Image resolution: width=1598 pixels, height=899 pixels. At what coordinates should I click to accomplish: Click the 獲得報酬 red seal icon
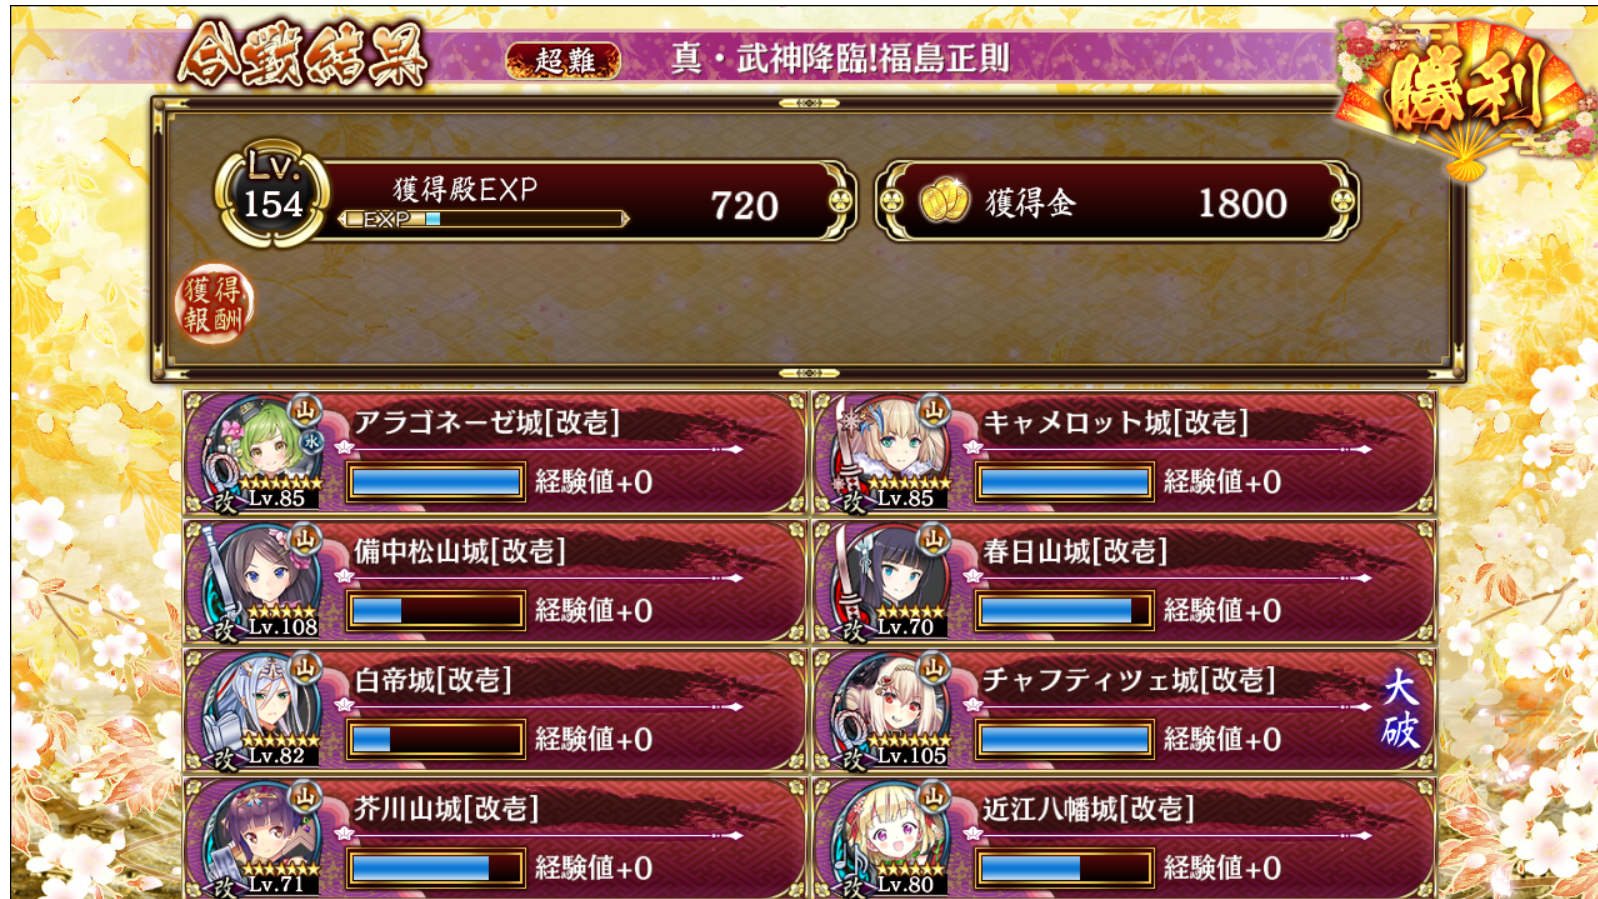tap(214, 305)
